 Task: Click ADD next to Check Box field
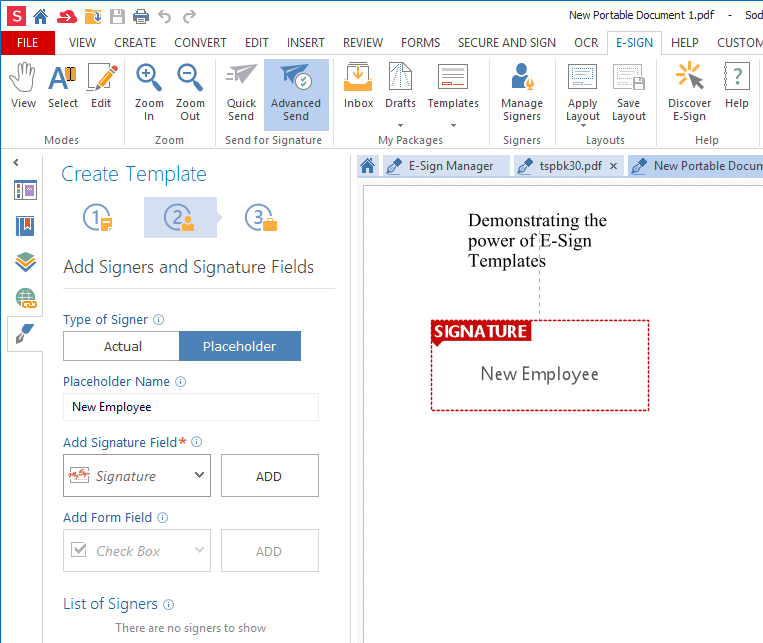pos(270,551)
